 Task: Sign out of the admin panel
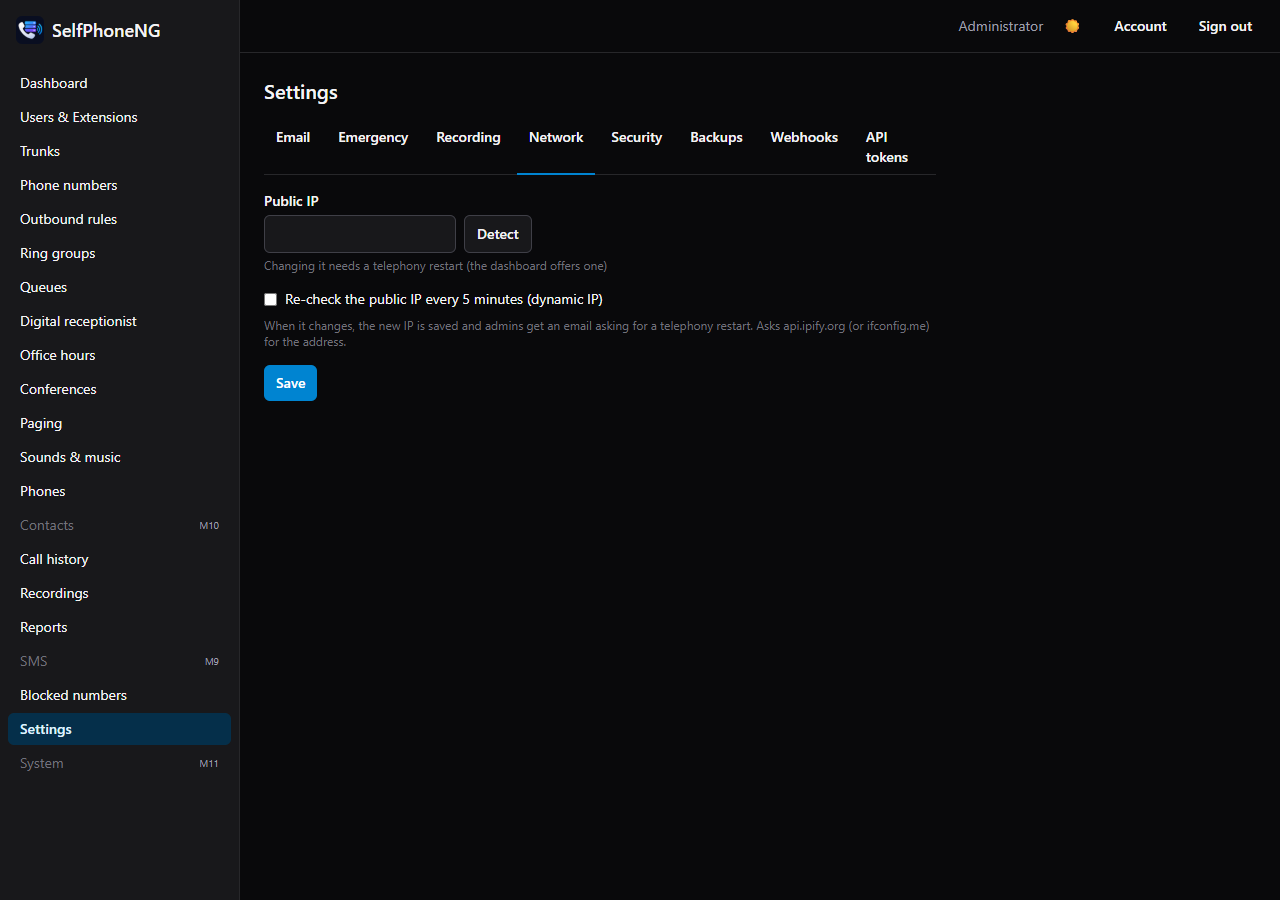click(1225, 26)
